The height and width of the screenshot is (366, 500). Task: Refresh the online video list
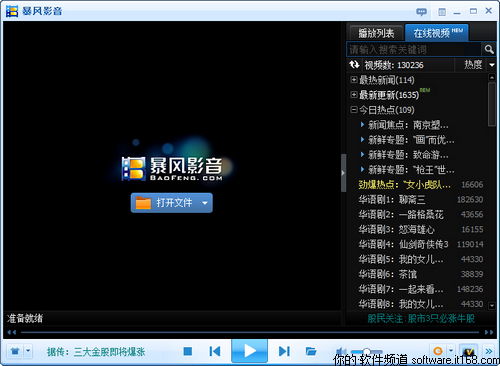(354, 64)
